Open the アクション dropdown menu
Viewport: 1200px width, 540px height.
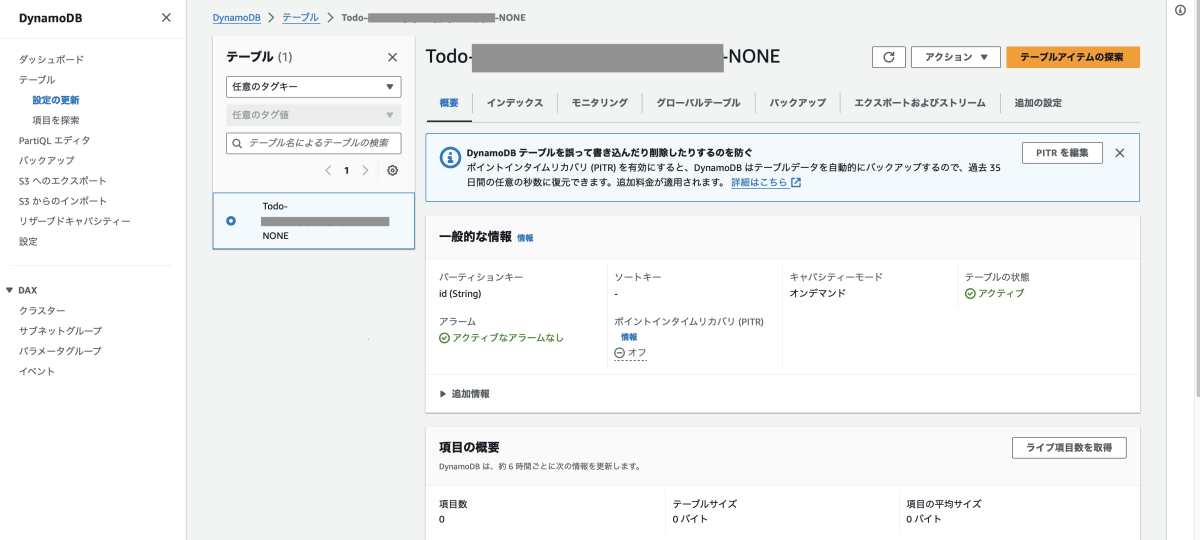[x=956, y=57]
